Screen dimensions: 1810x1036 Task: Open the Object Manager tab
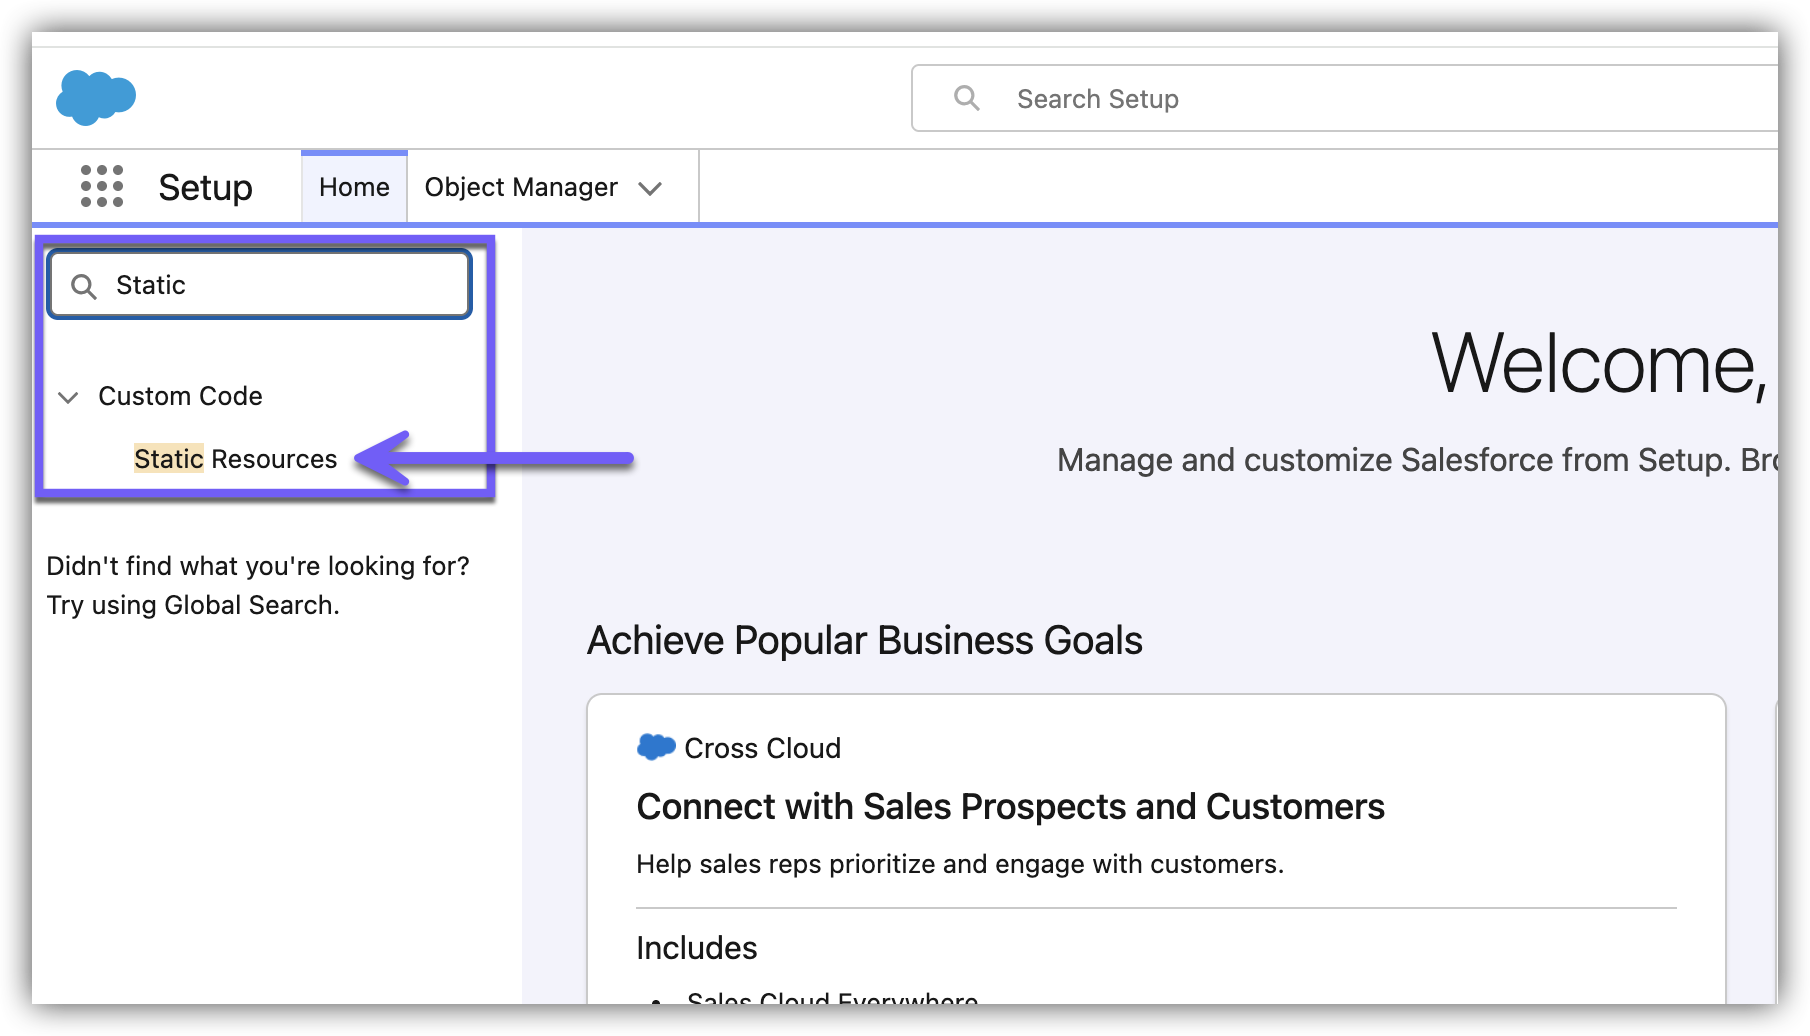pos(521,187)
